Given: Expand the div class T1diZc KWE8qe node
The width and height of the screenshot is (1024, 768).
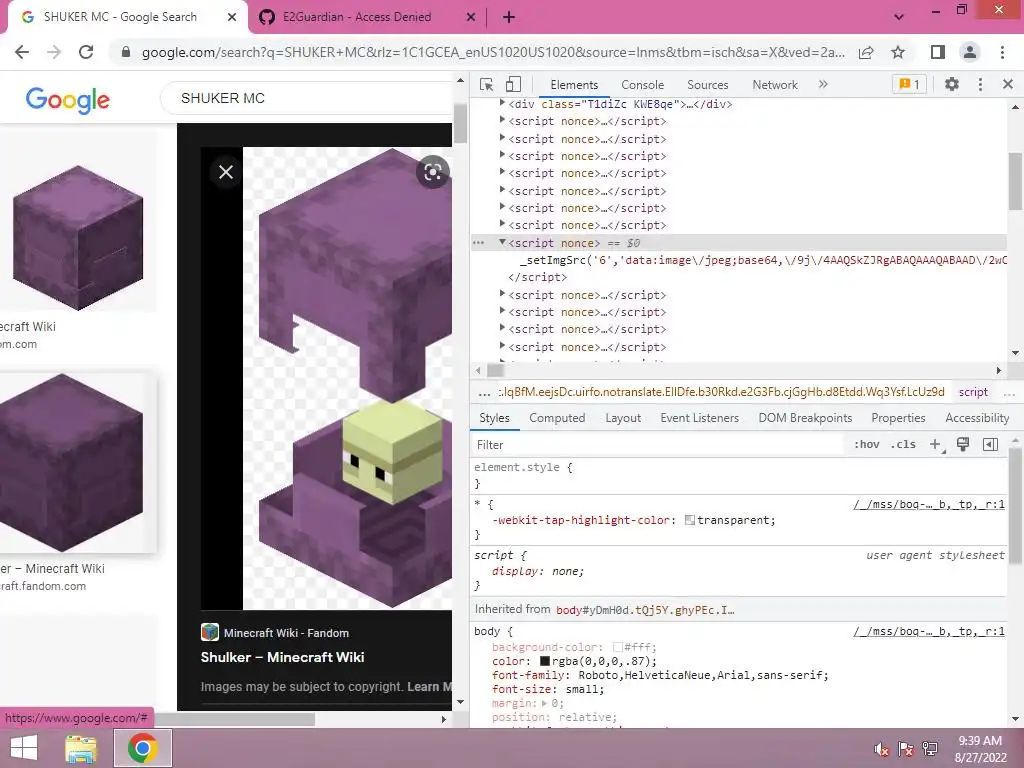Looking at the screenshot, I should pyautogui.click(x=502, y=103).
